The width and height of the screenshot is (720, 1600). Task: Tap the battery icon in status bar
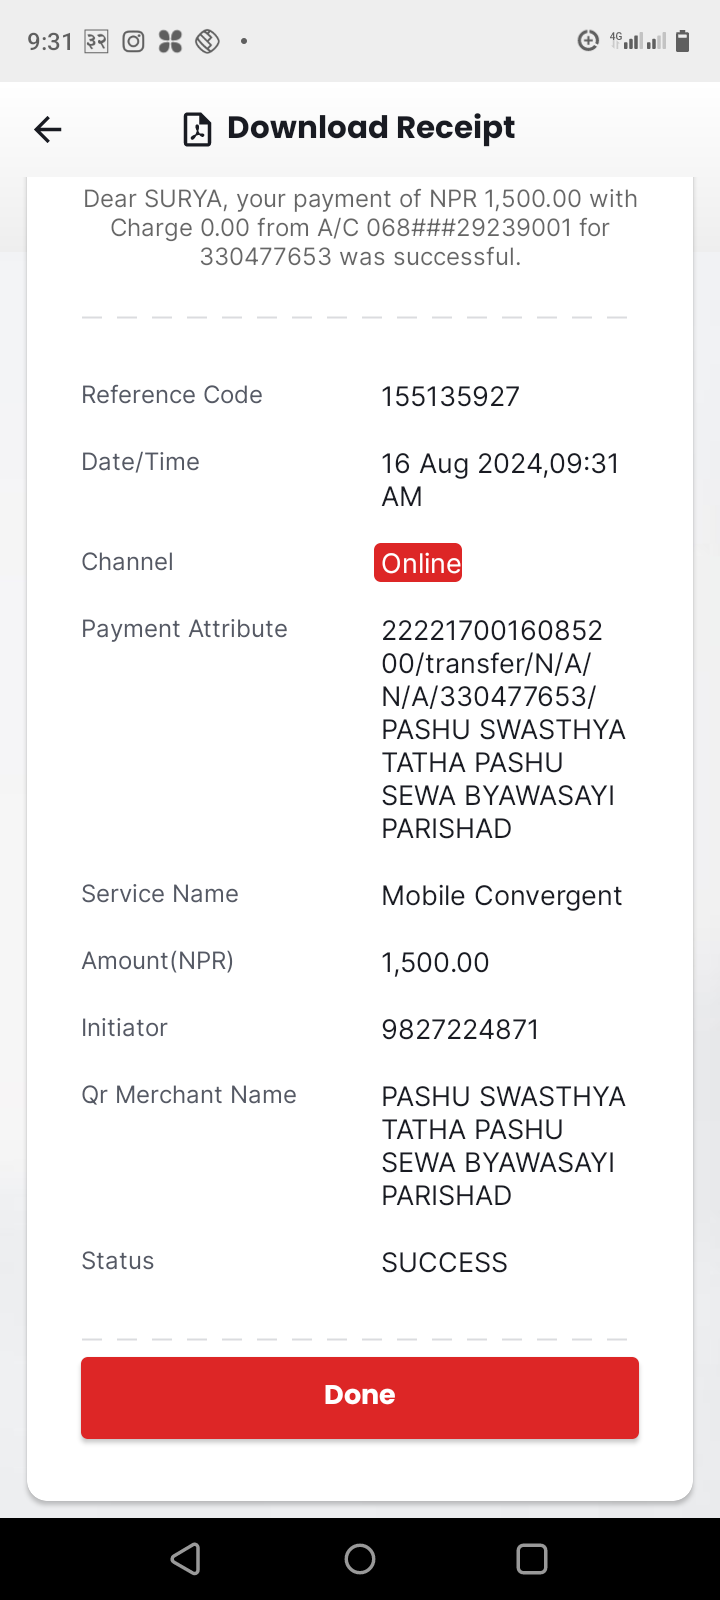[x=683, y=41]
